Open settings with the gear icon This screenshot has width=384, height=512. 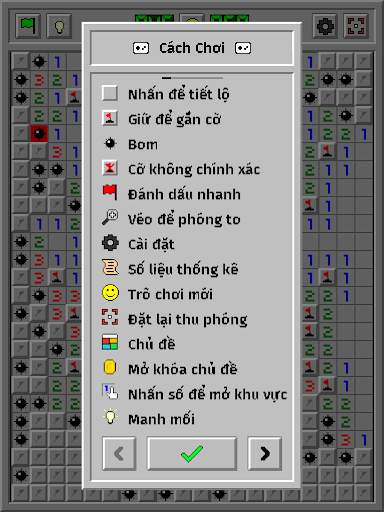point(325,25)
